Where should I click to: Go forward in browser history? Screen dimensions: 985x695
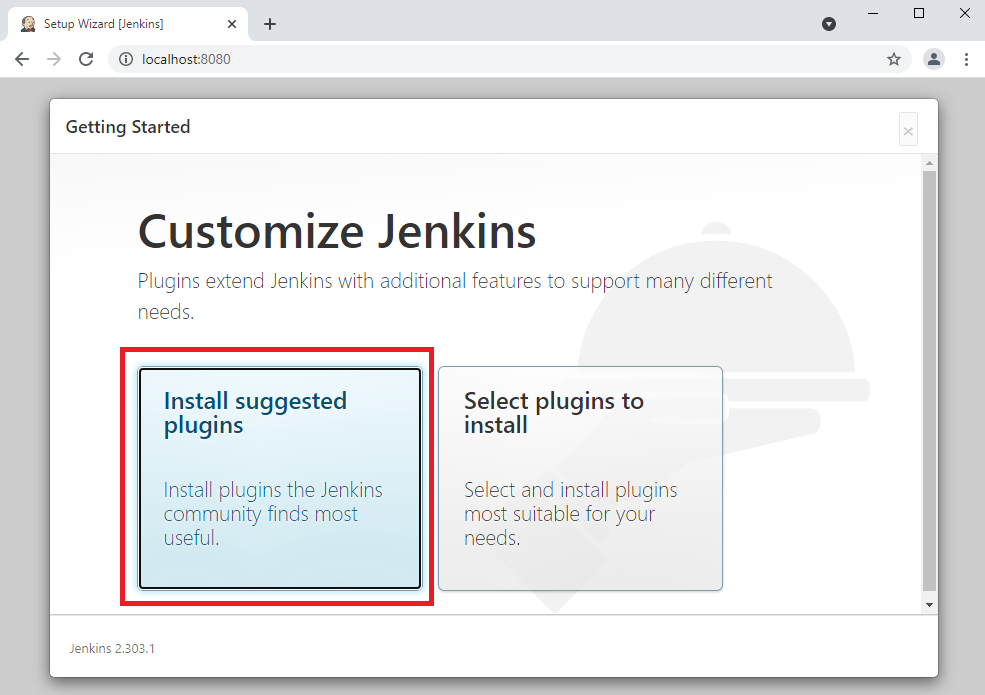coord(54,59)
